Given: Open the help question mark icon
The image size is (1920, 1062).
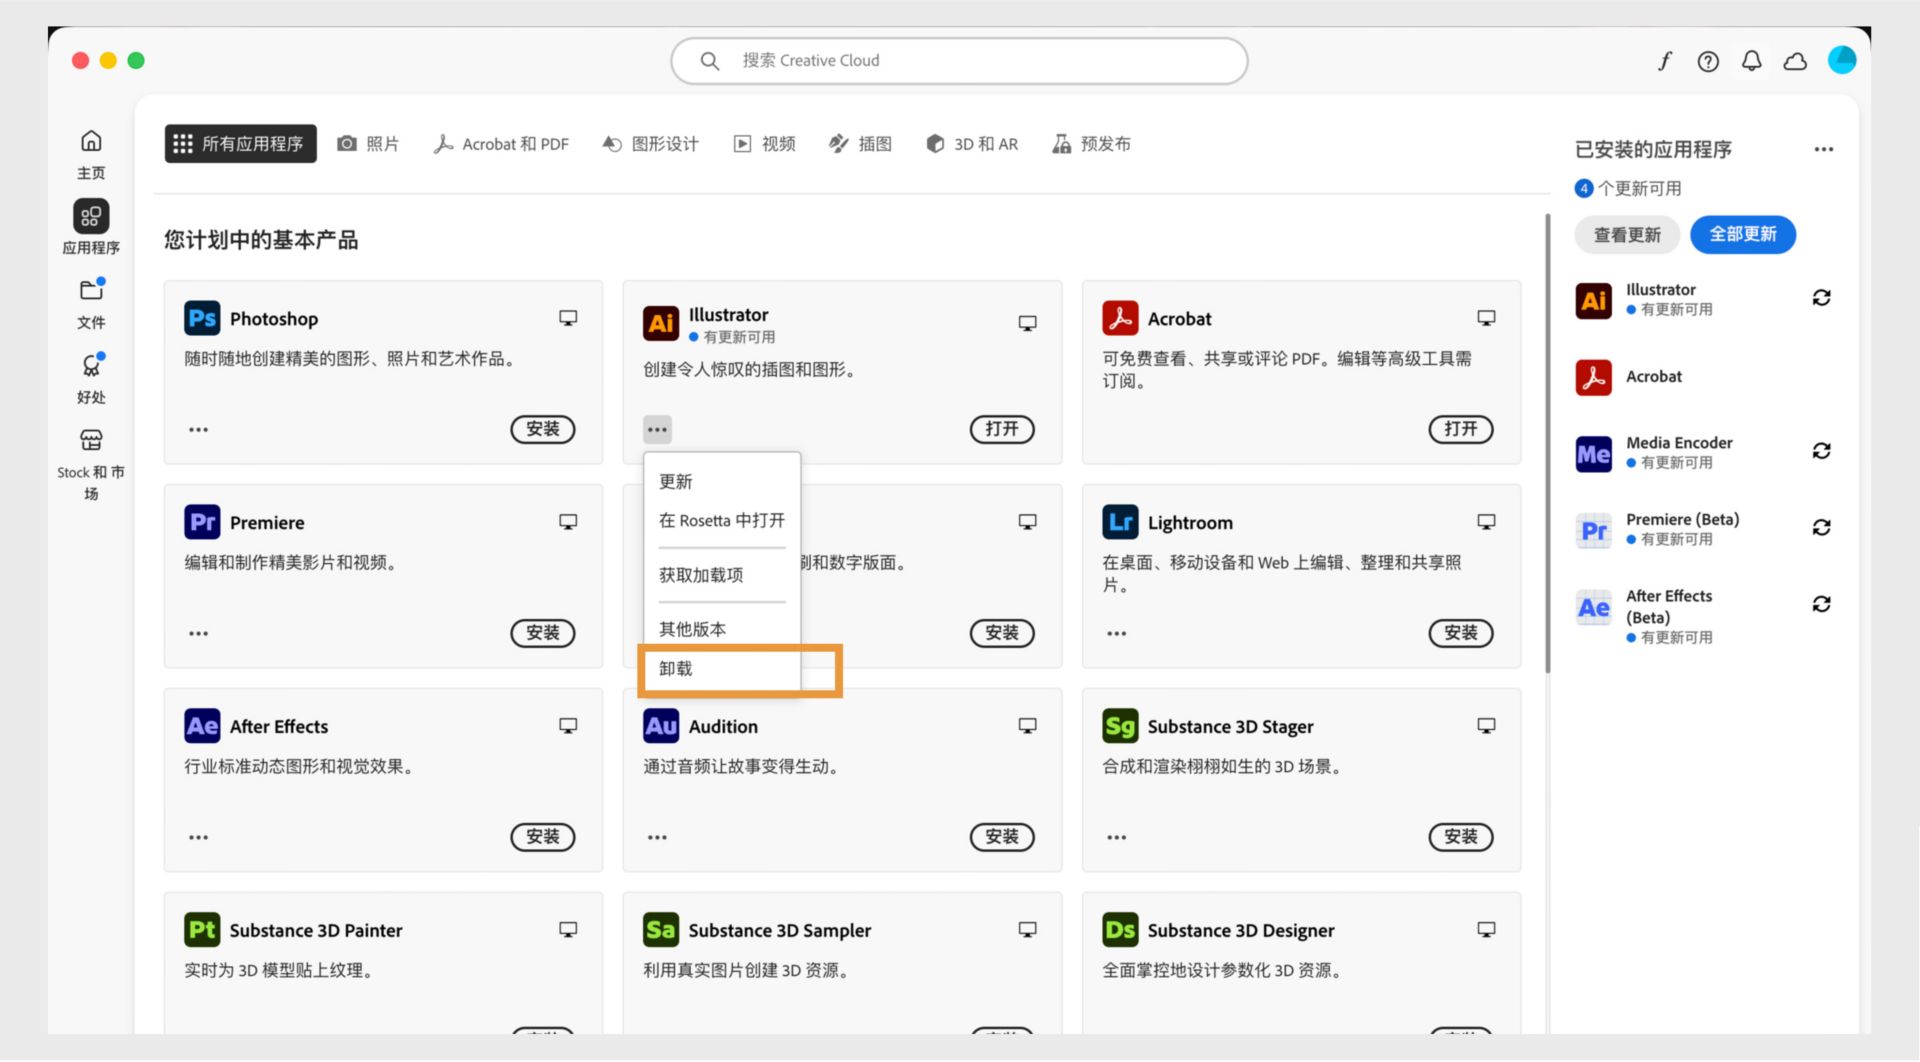Looking at the screenshot, I should pyautogui.click(x=1708, y=61).
